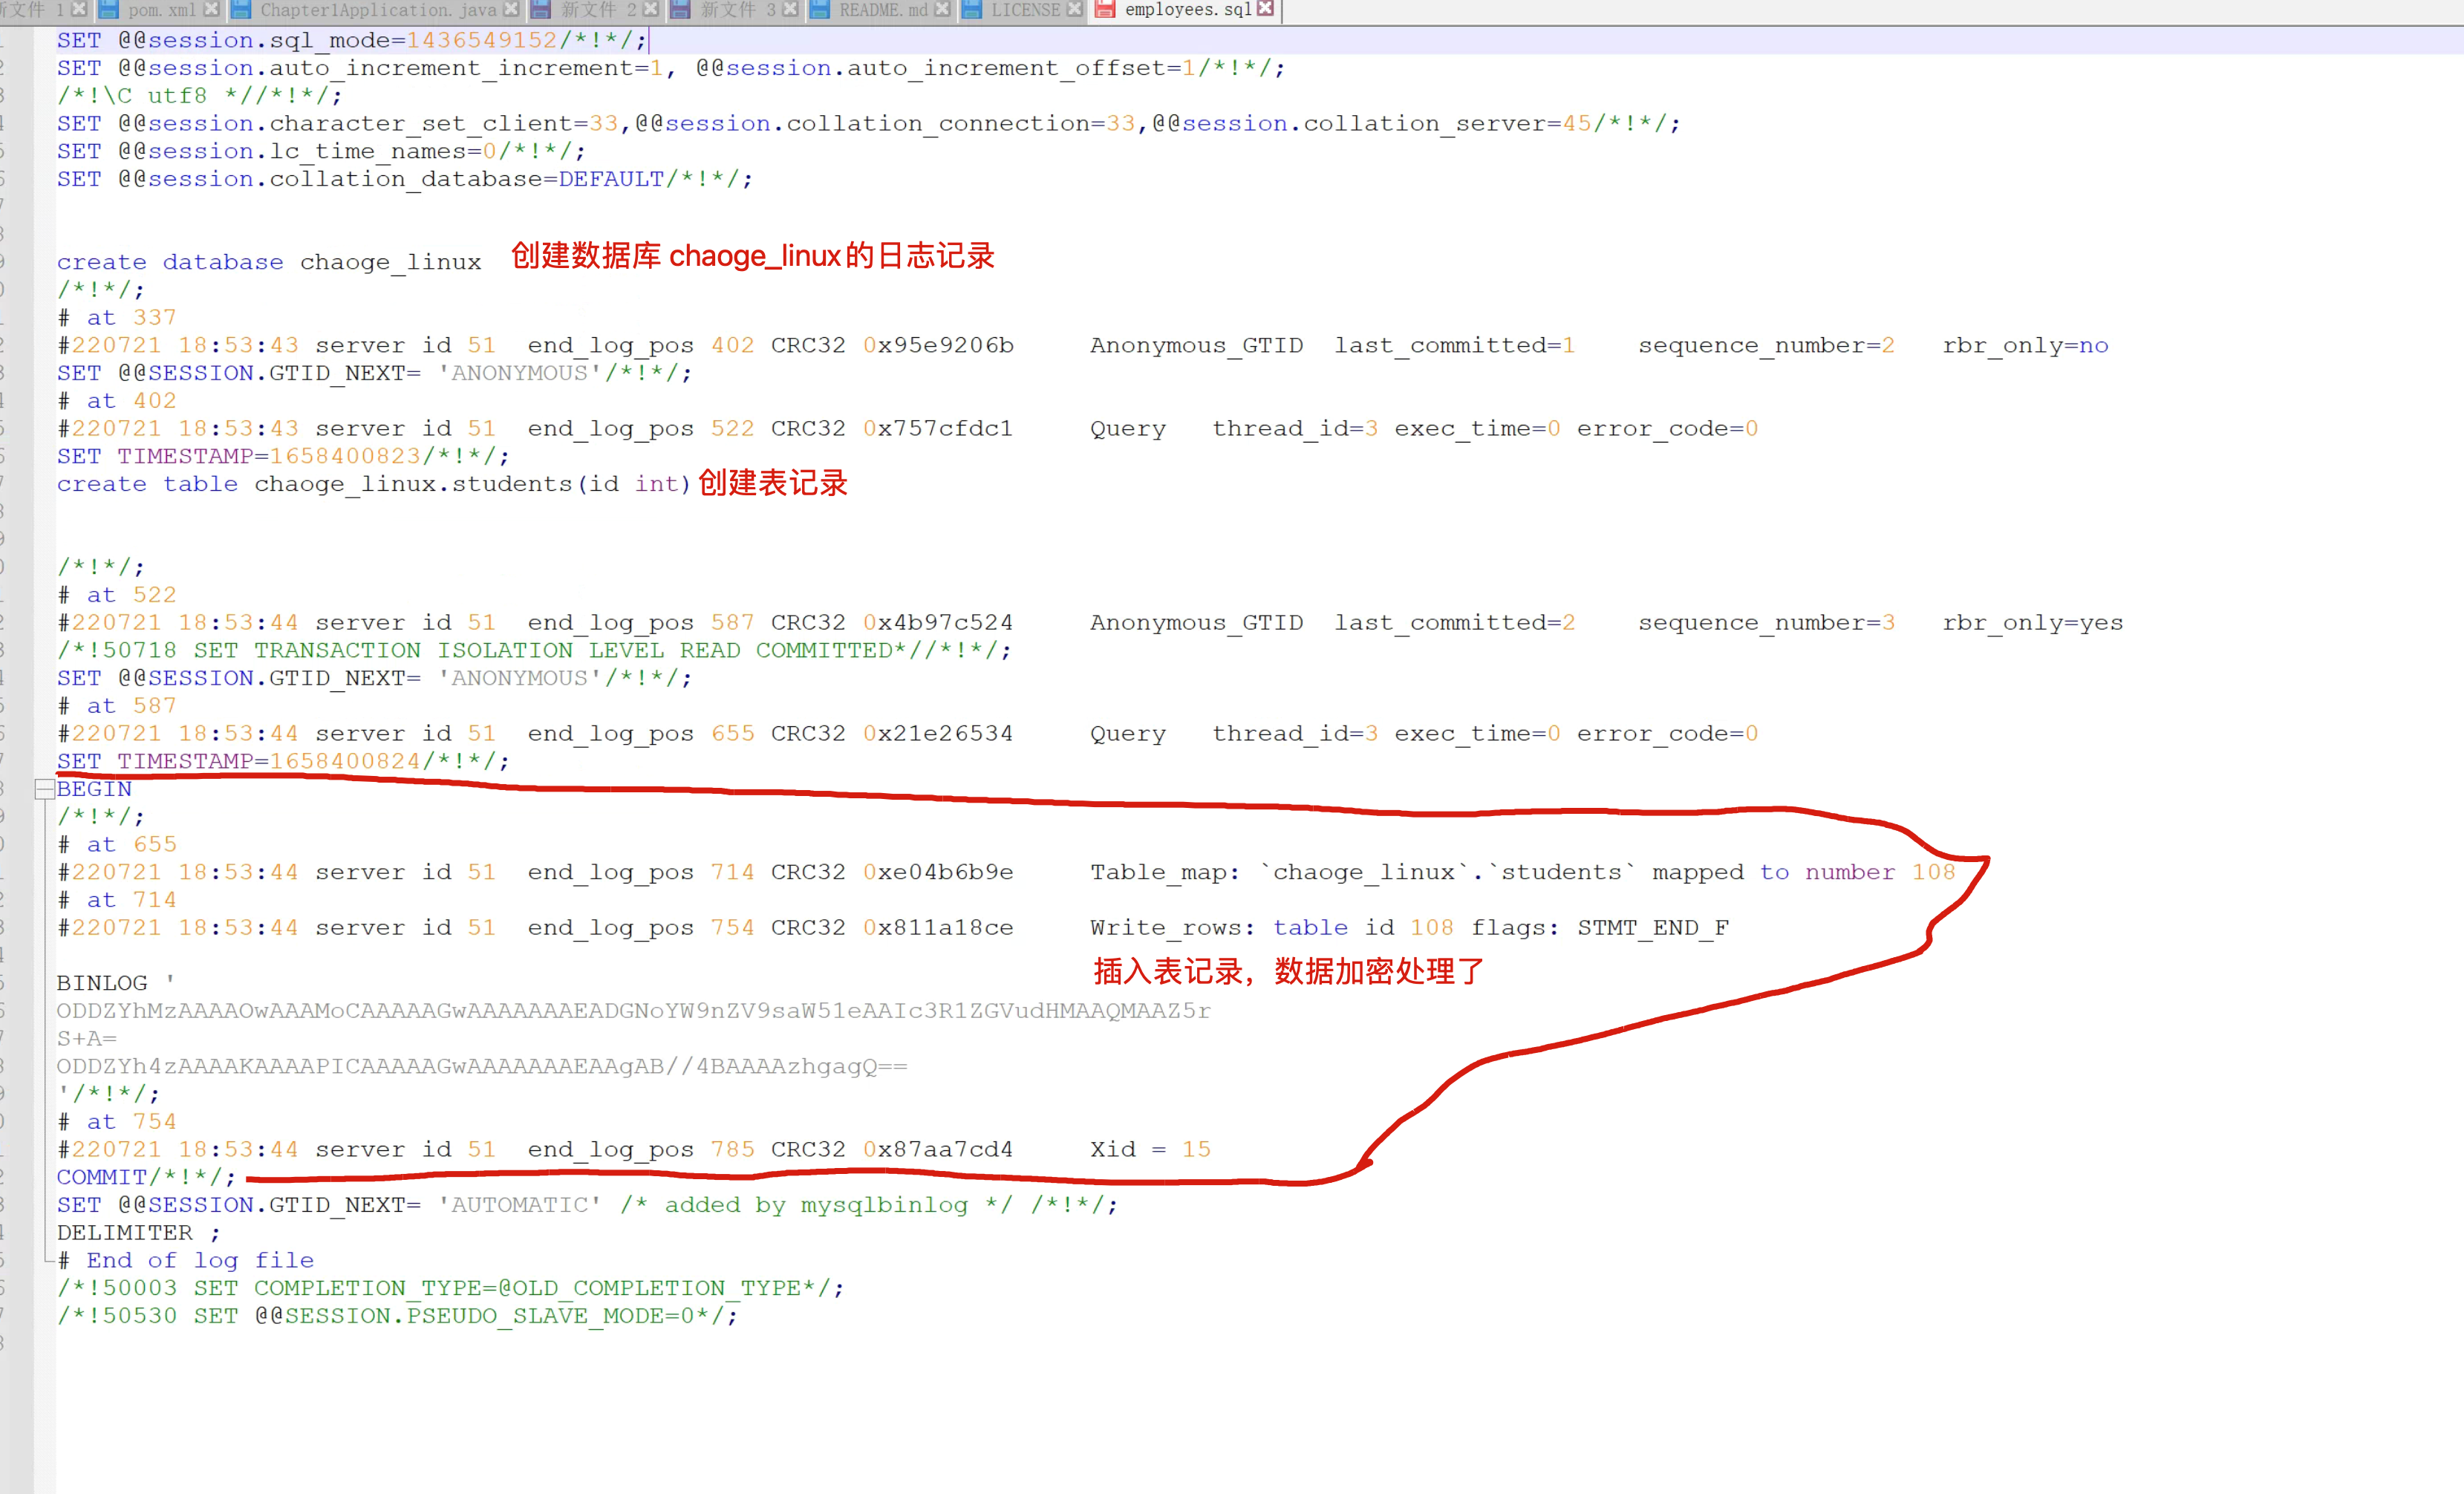2464x1494 pixels.
Task: Switch to the Chapter1Application.java tab
Action: pyautogui.click(x=378, y=9)
